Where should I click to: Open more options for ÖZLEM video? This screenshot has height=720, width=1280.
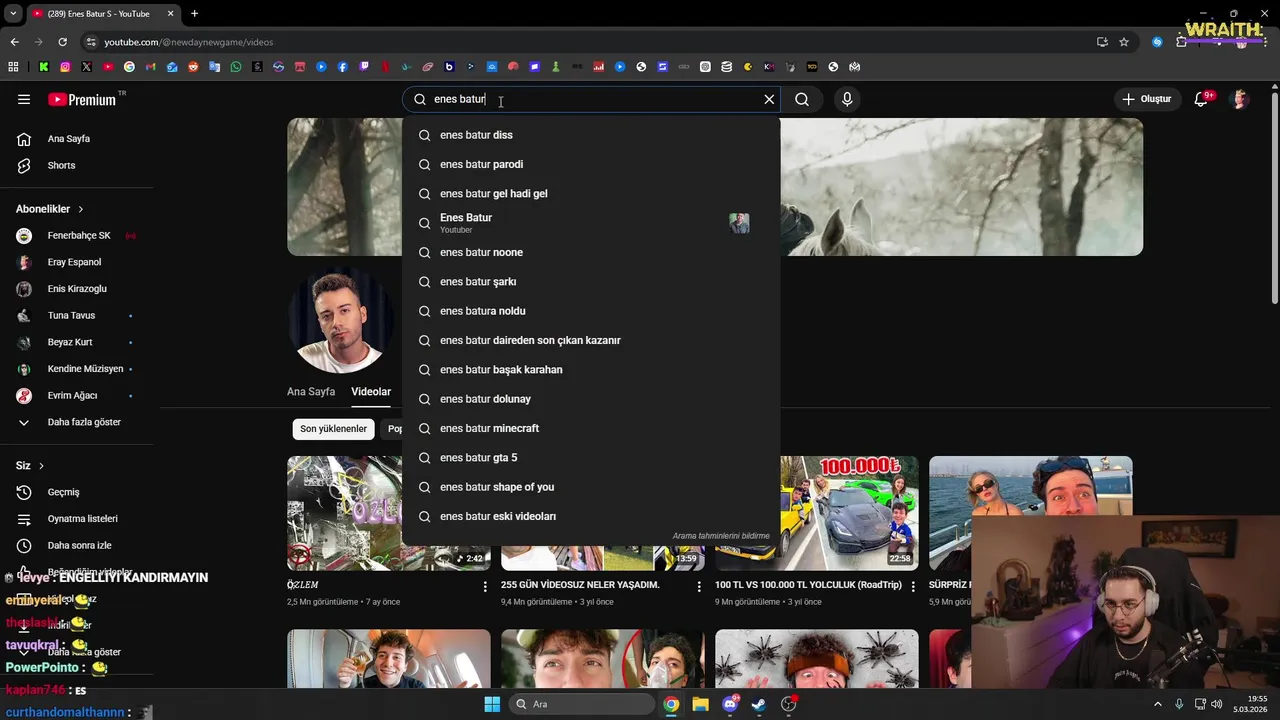tap(485, 587)
